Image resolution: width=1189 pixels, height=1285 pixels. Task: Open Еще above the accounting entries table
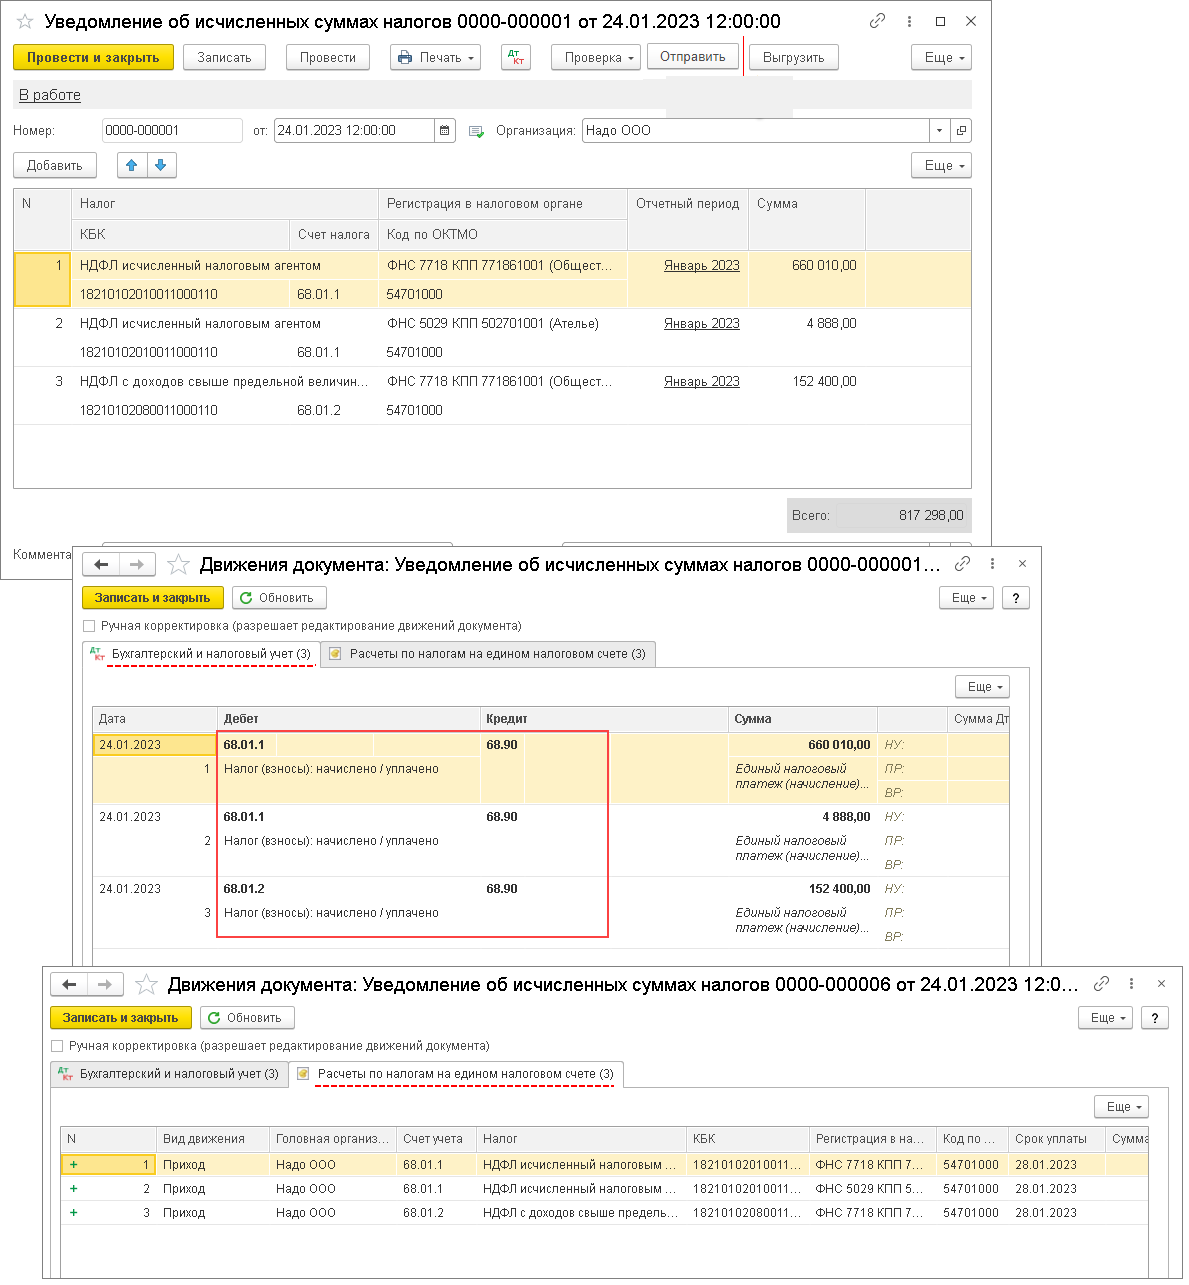click(982, 686)
